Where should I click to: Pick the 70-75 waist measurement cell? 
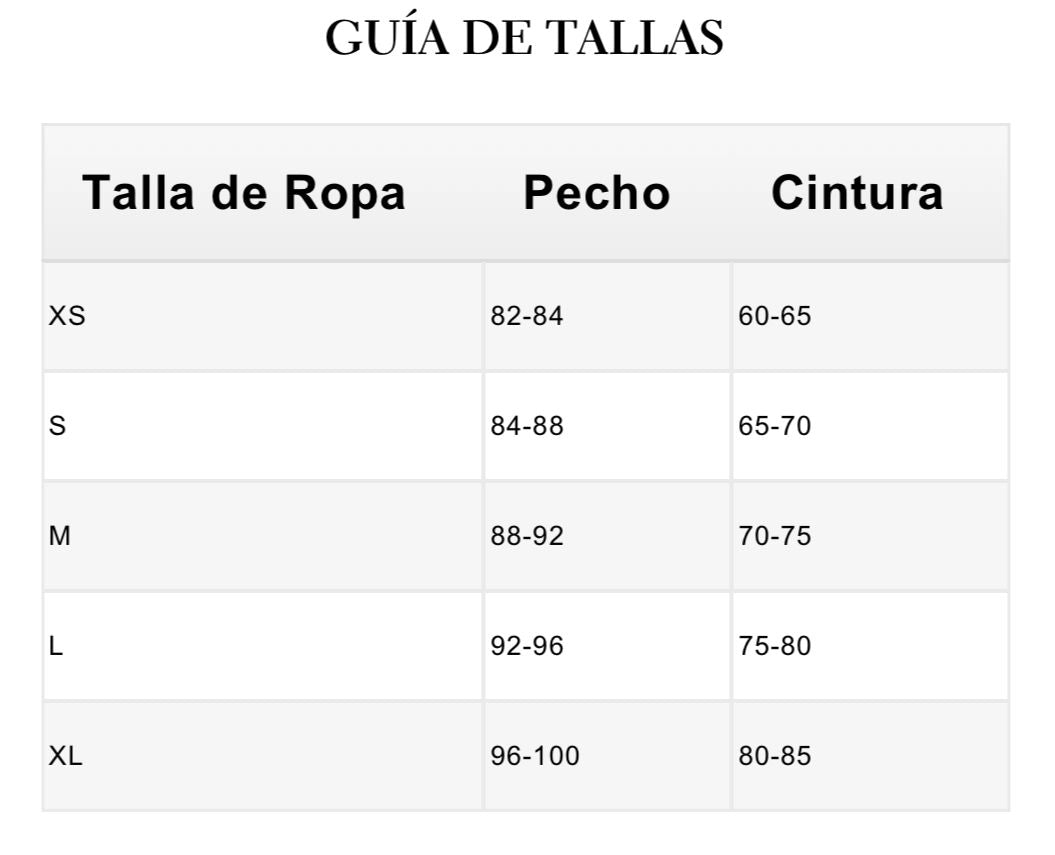click(x=775, y=536)
